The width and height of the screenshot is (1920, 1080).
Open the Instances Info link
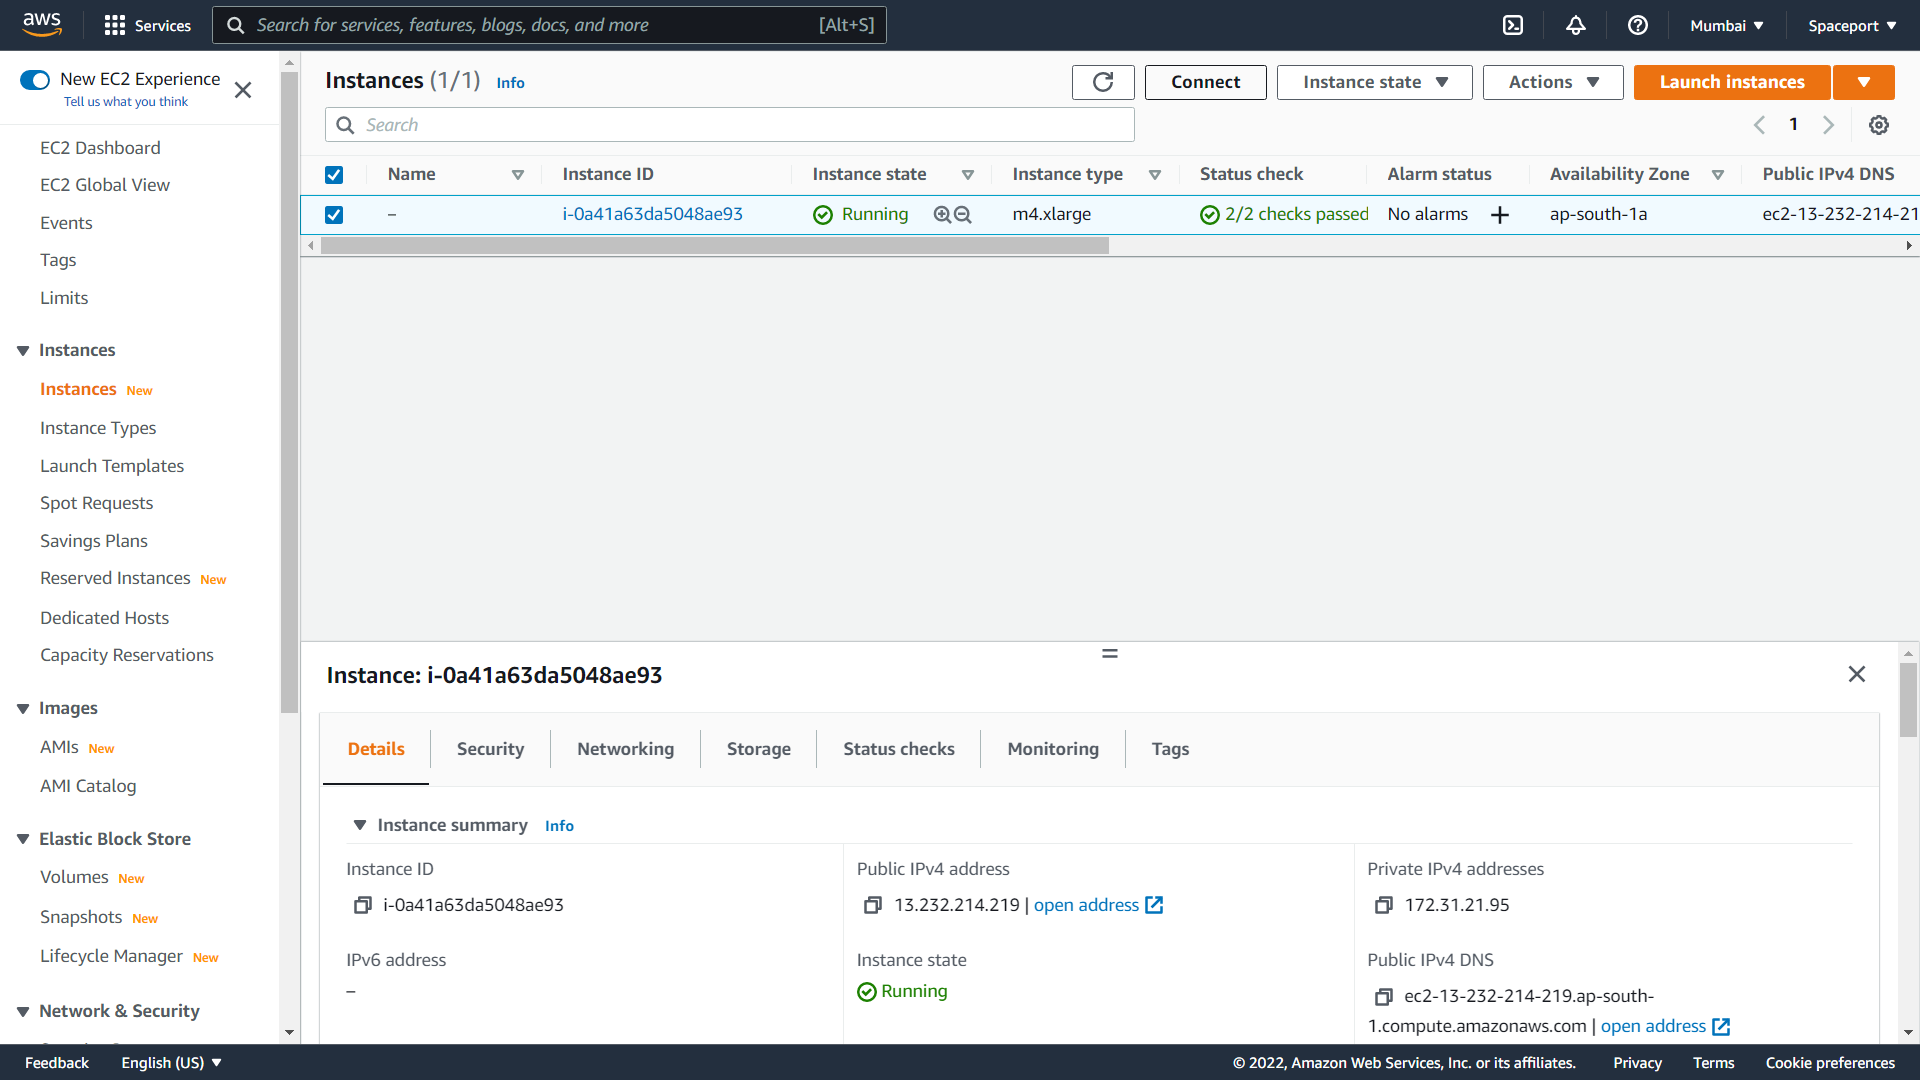point(510,83)
